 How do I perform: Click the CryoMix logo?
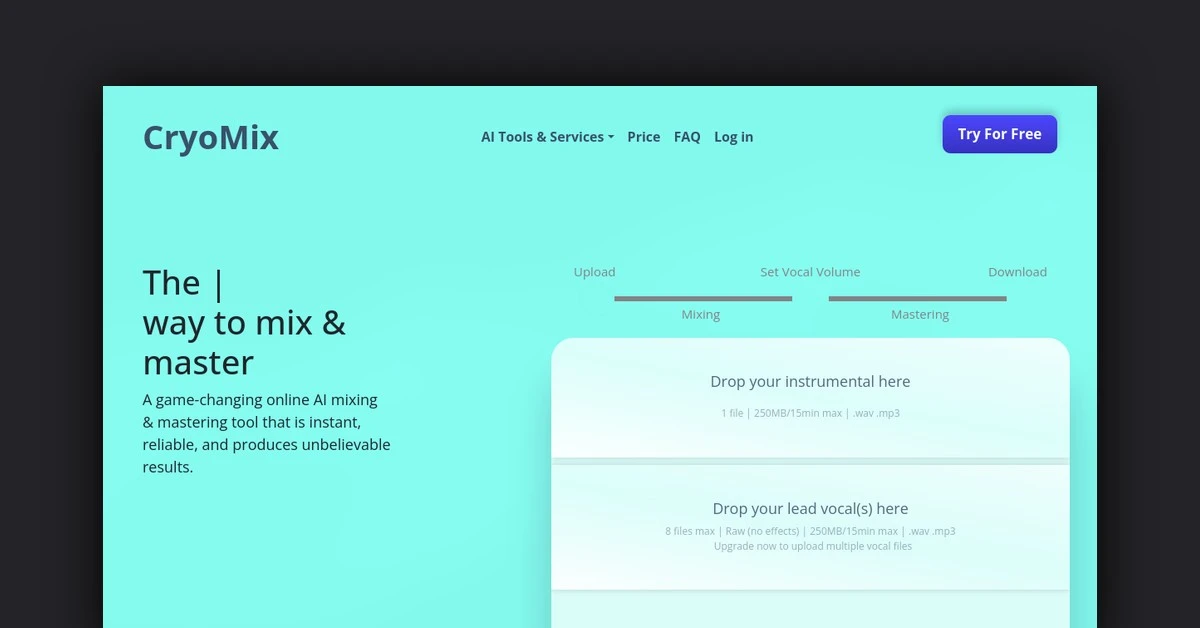(x=210, y=137)
